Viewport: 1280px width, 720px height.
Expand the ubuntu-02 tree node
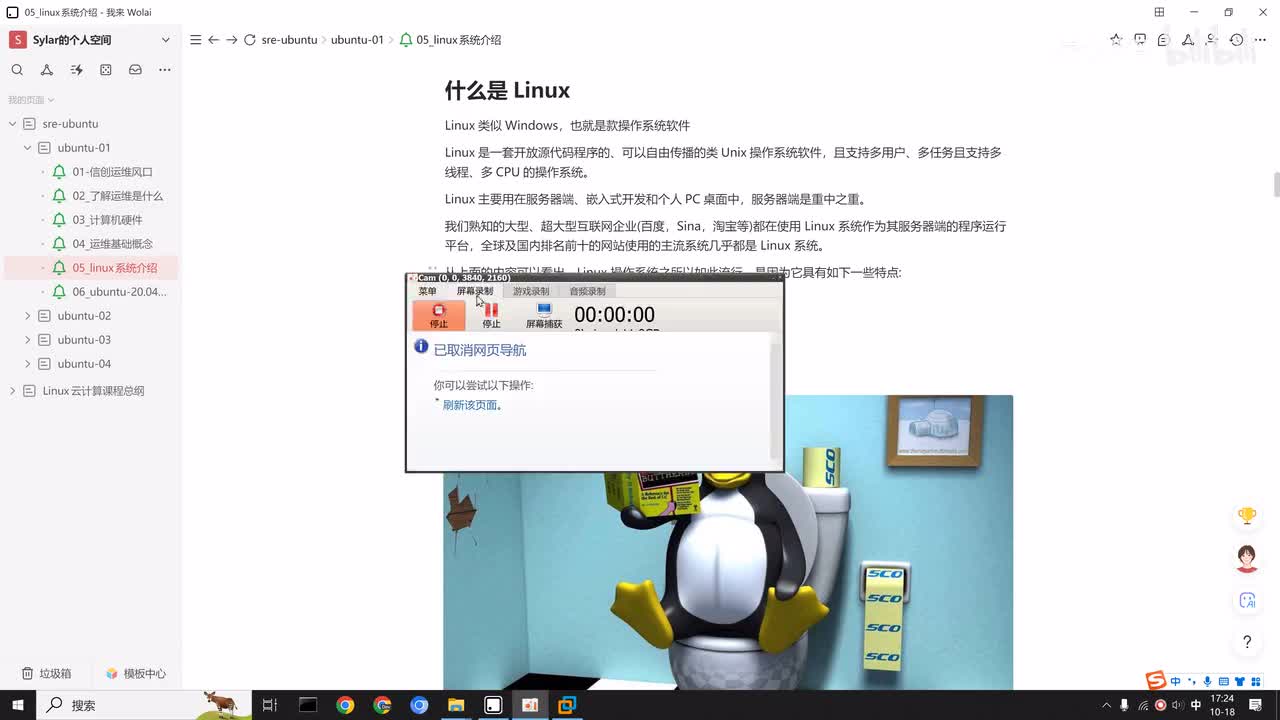point(27,316)
